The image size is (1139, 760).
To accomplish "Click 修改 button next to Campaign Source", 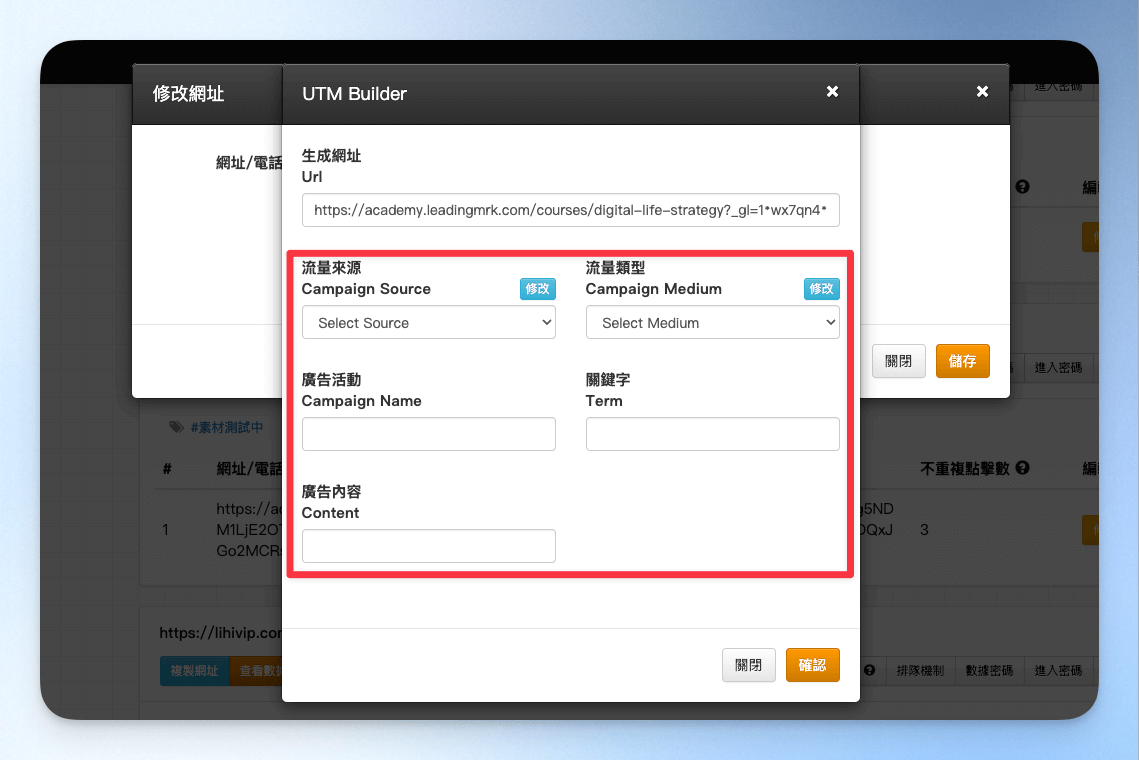I will [x=538, y=288].
